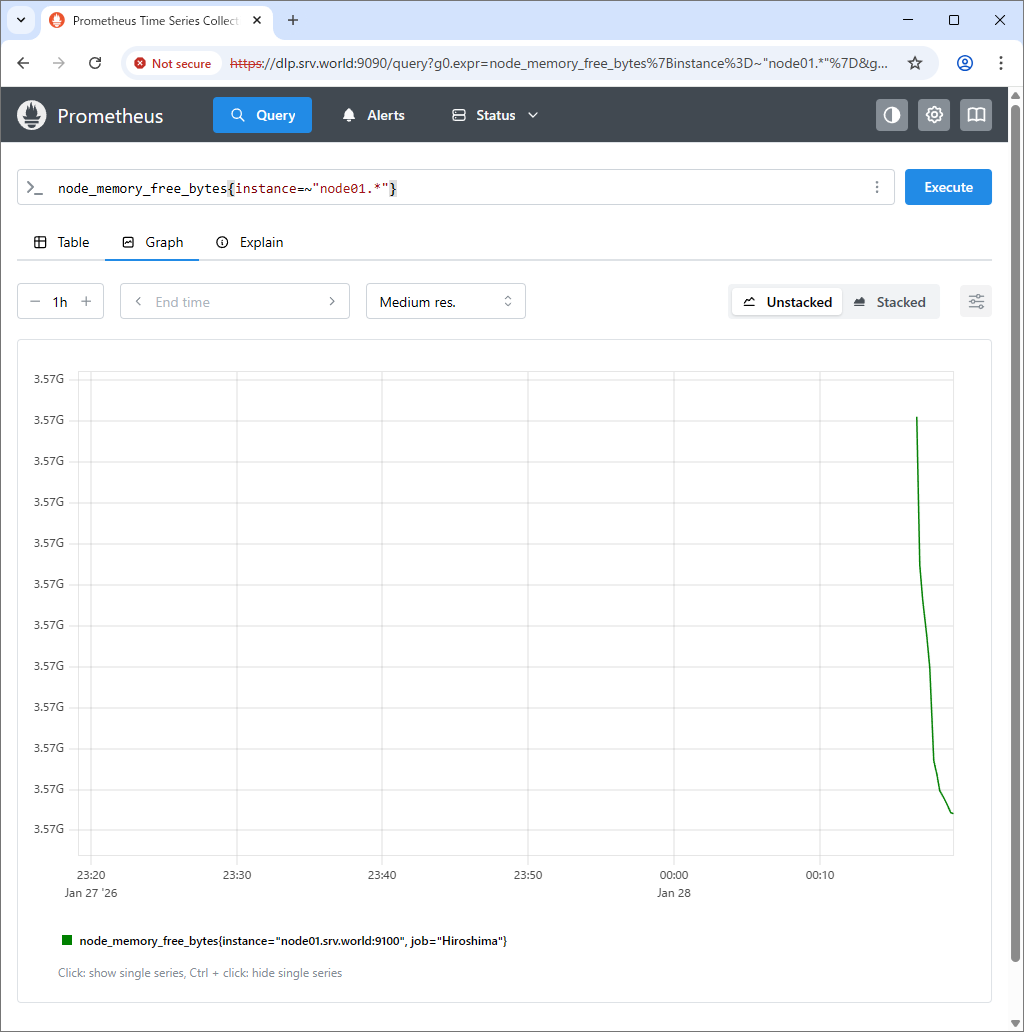Open the Chrome three-dot menu

(1001, 63)
